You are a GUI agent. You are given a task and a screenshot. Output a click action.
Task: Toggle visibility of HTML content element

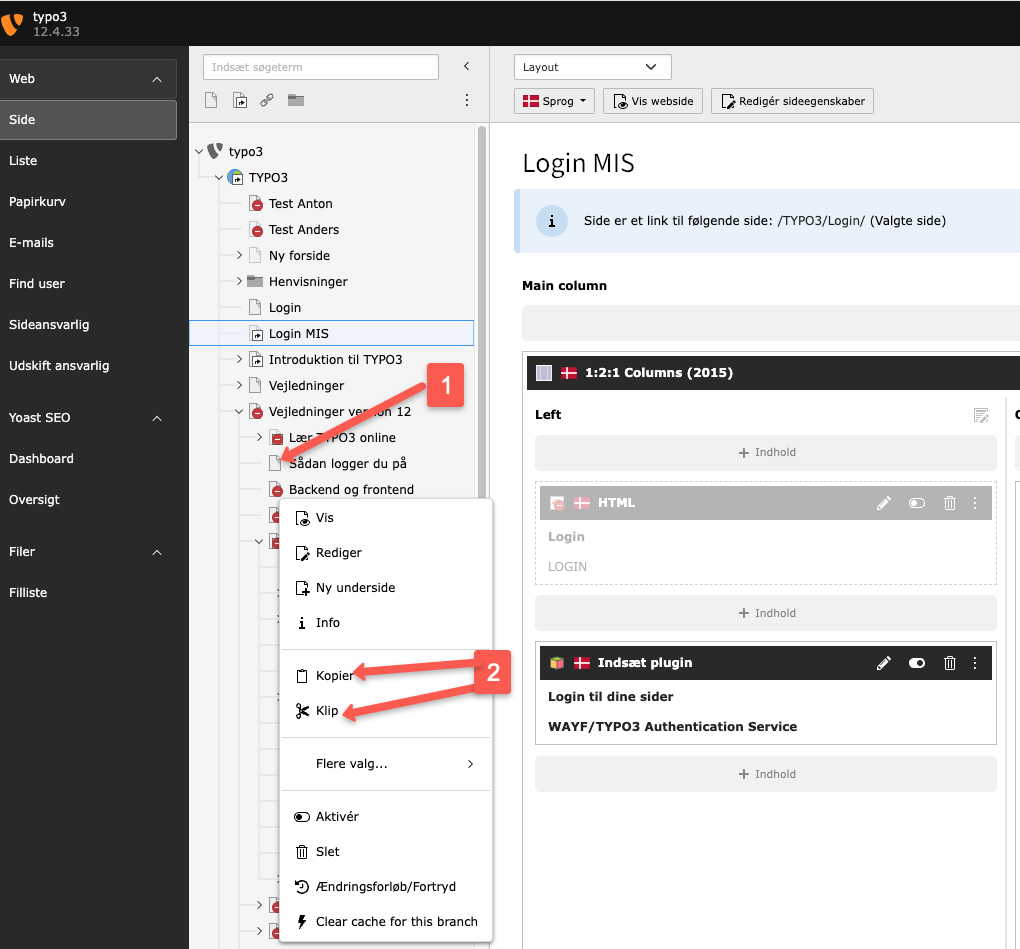916,503
